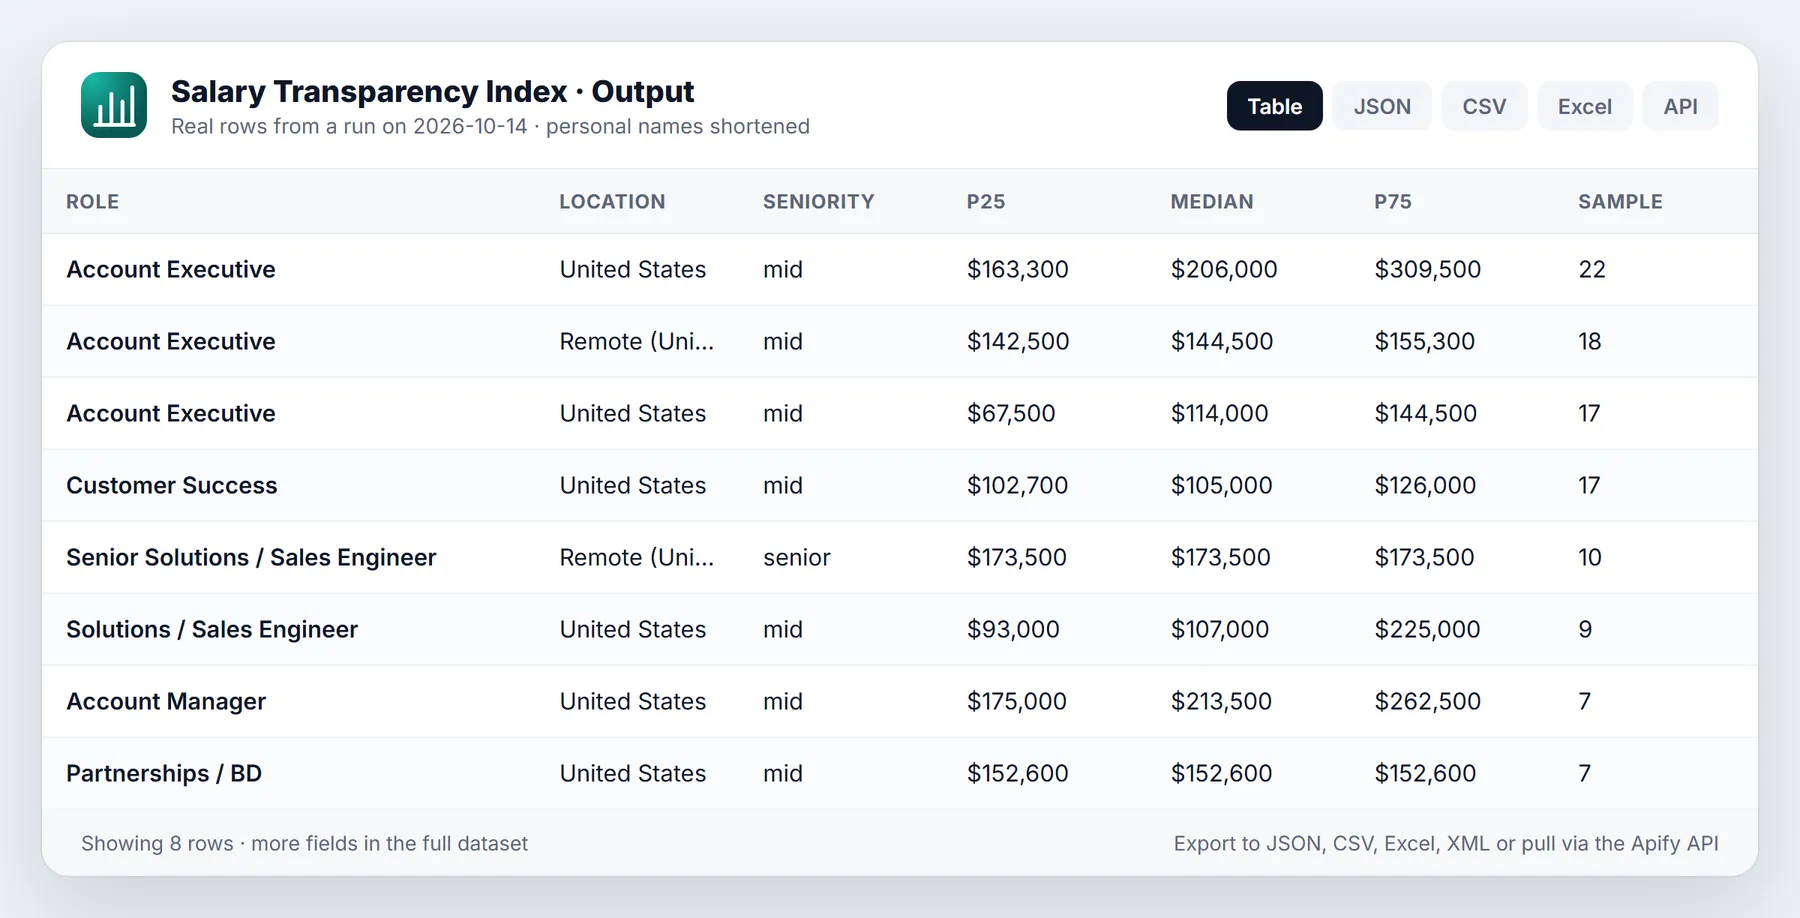Click the green bar chart logo icon
Screen dimensions: 1800x918
click(x=114, y=105)
